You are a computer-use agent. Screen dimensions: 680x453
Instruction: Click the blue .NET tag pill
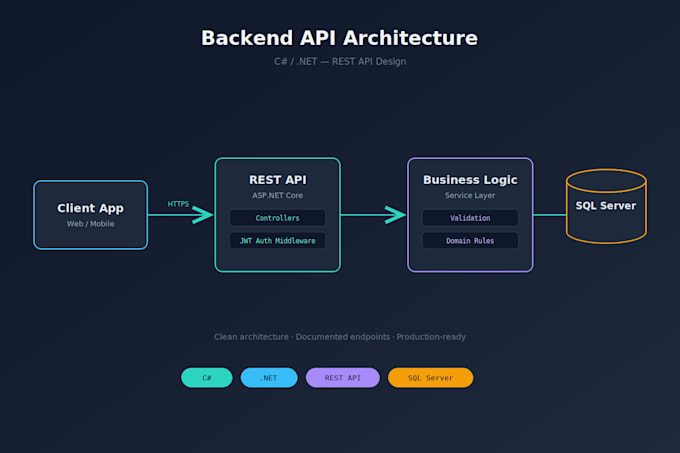coord(269,378)
